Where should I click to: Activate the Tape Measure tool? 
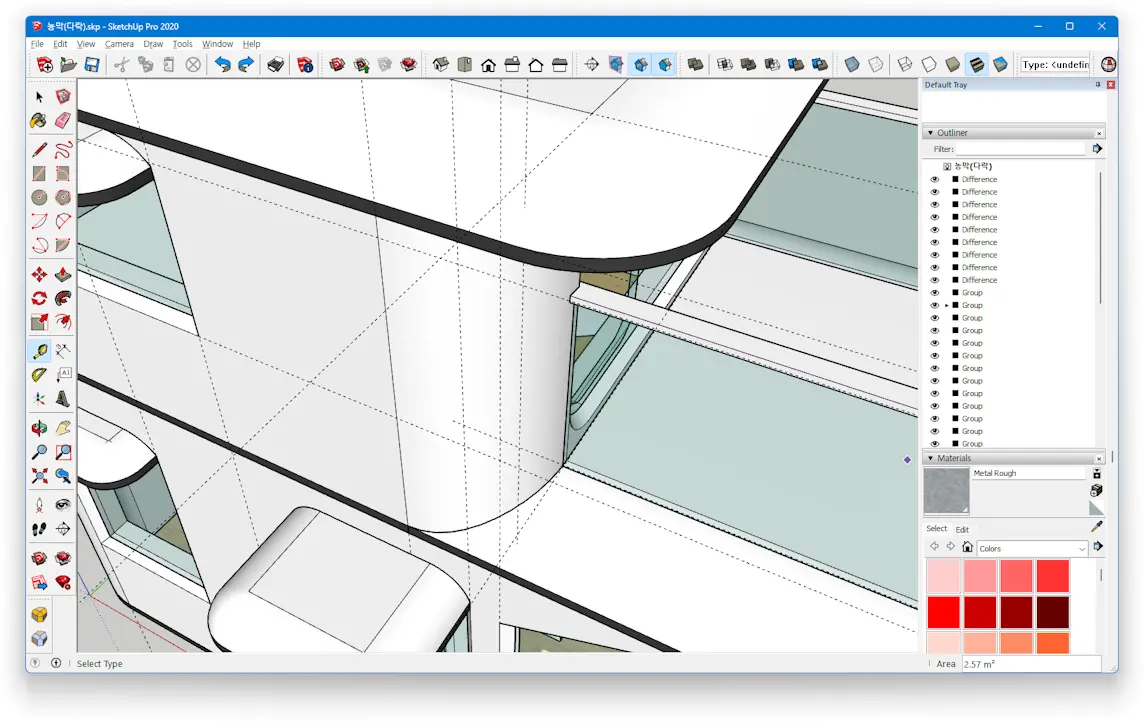[39, 351]
